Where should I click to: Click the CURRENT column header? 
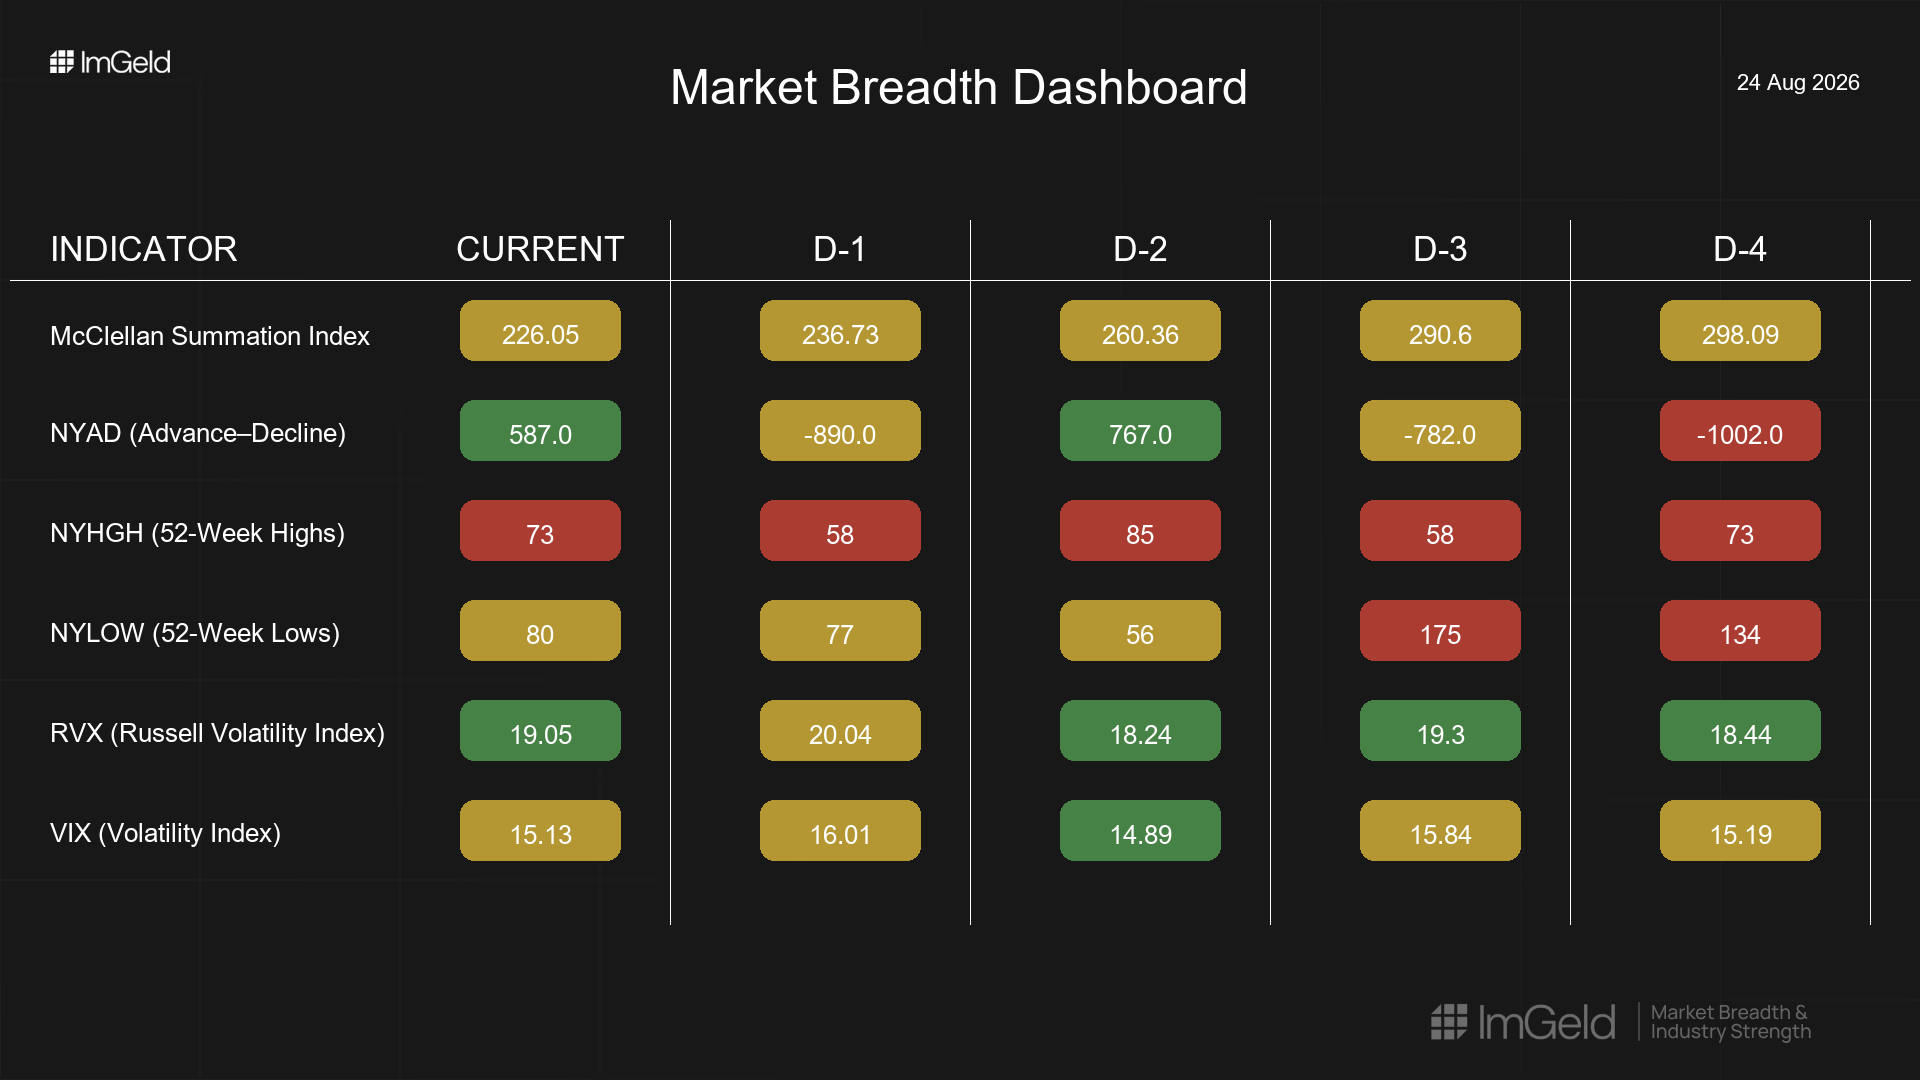(x=540, y=249)
